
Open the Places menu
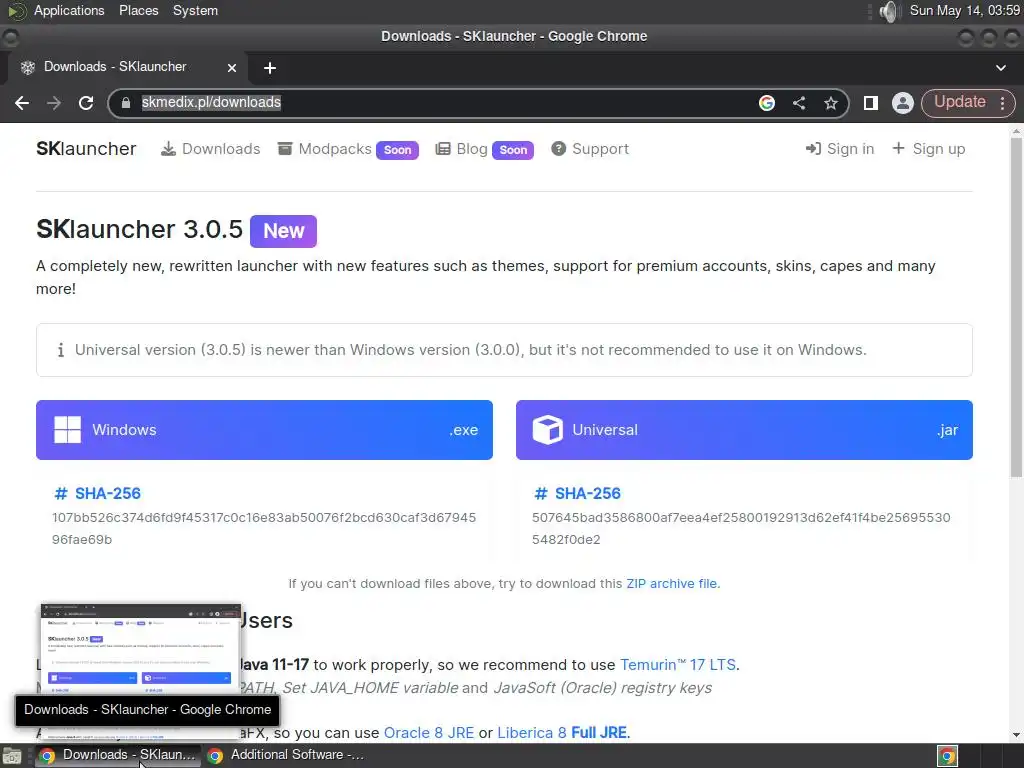pos(138,10)
